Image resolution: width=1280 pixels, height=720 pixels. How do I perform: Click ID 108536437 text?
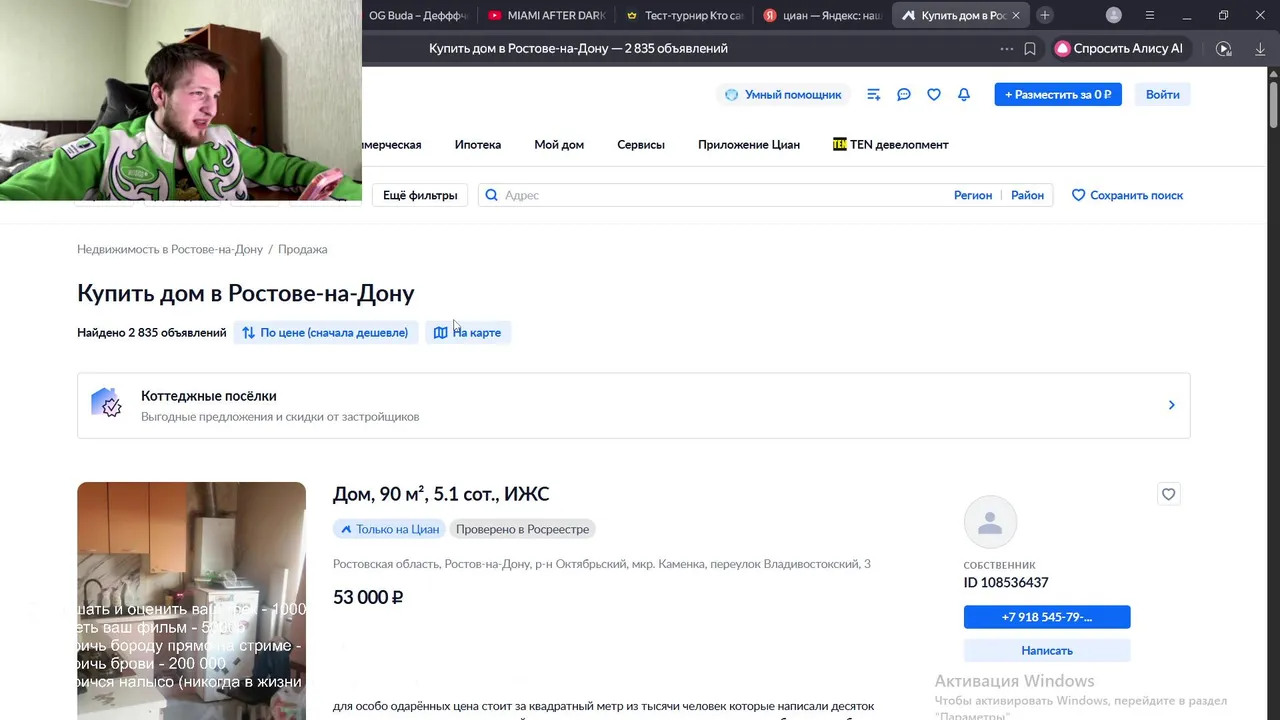[1006, 583]
